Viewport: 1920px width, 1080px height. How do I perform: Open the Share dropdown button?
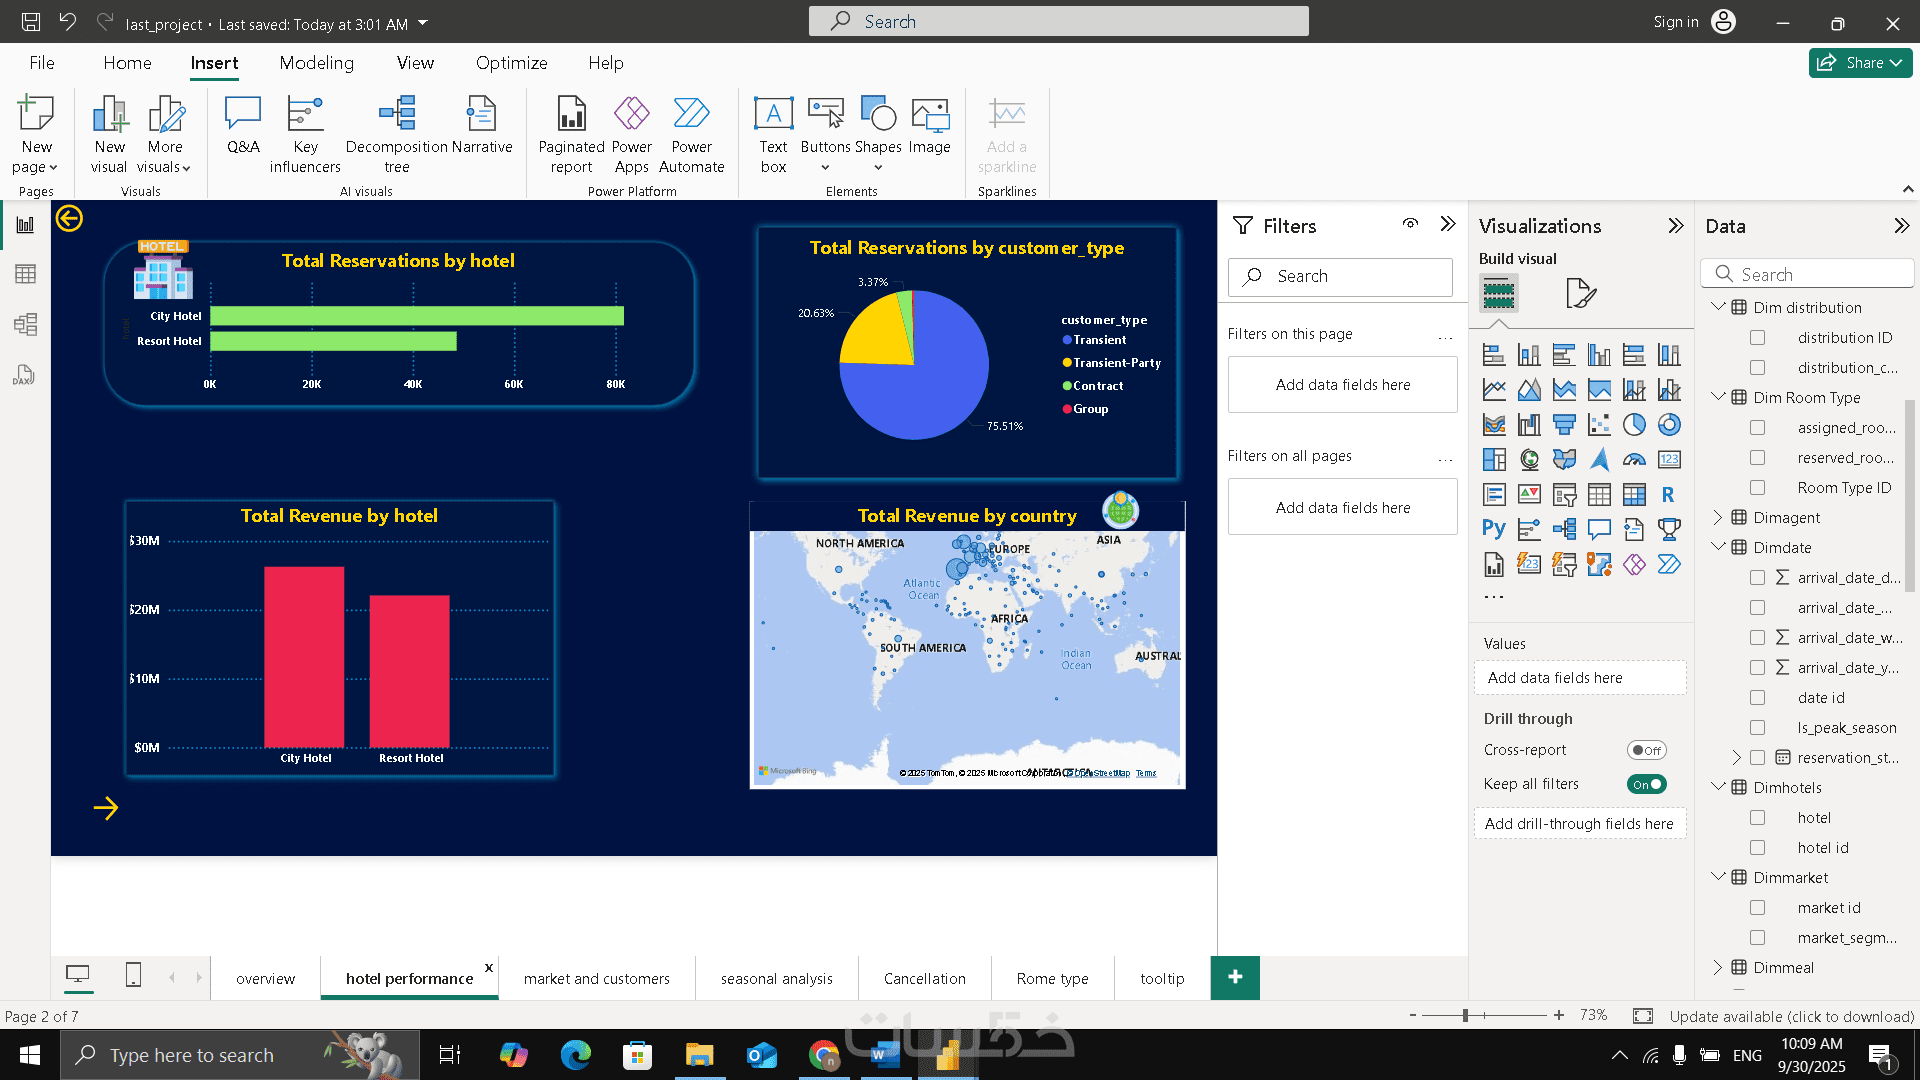tap(1860, 62)
